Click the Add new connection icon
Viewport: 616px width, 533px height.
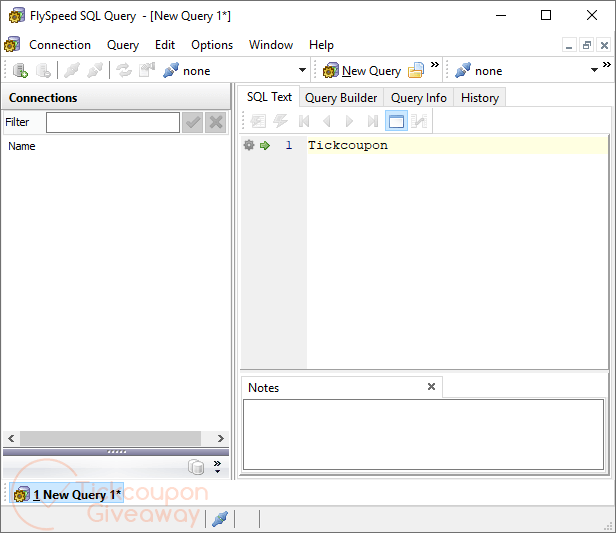point(20,71)
